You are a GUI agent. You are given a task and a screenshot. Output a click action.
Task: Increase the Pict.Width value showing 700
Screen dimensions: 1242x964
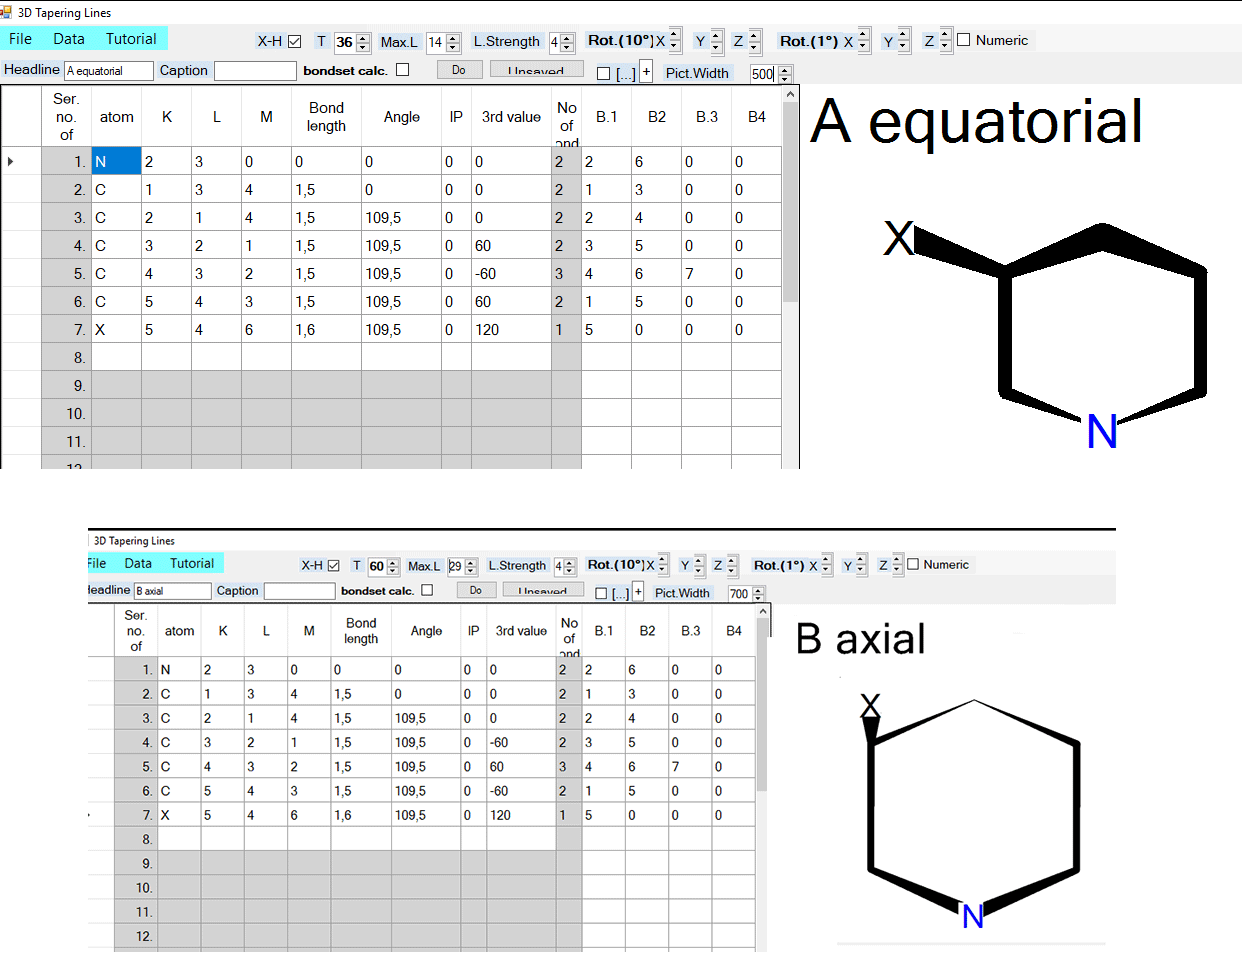pos(758,589)
